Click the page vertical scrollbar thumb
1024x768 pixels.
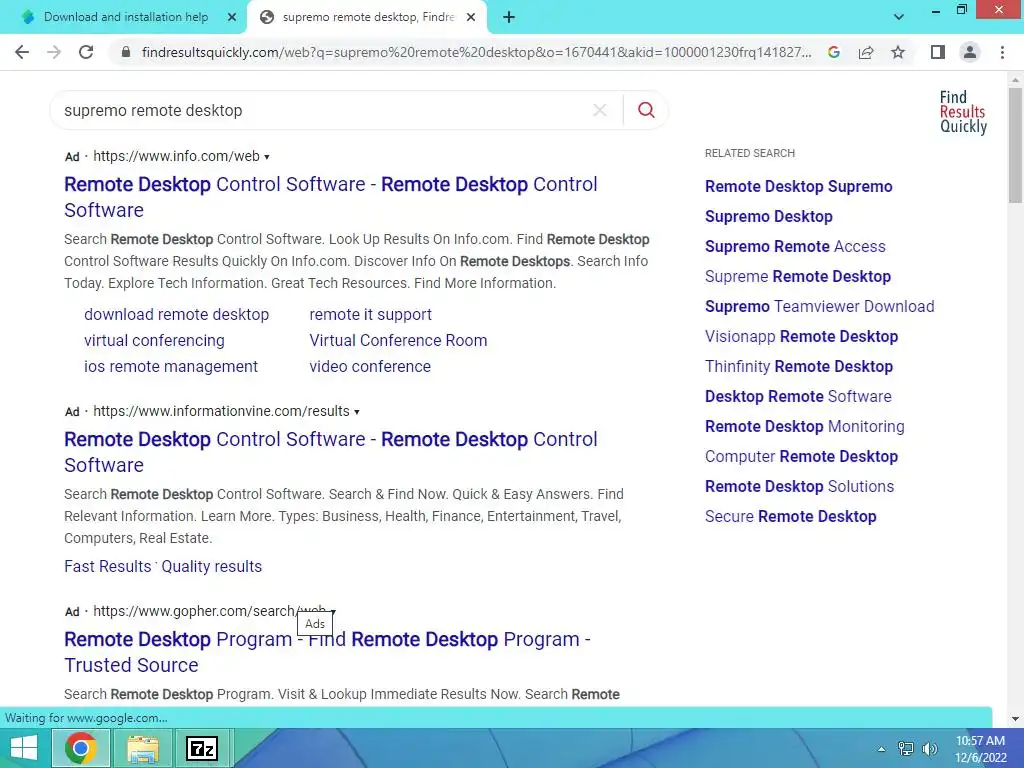click(1015, 145)
